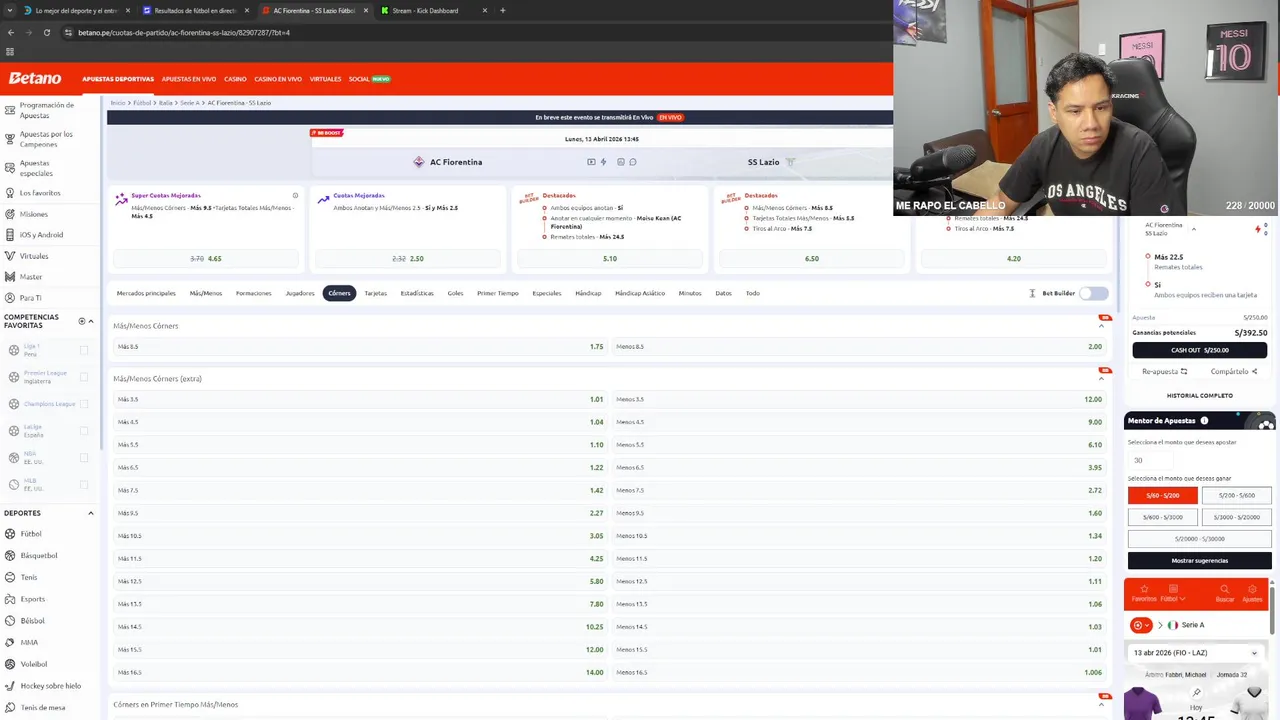Open Los favoritos in sidebar
The height and width of the screenshot is (720, 1280).
(x=40, y=193)
